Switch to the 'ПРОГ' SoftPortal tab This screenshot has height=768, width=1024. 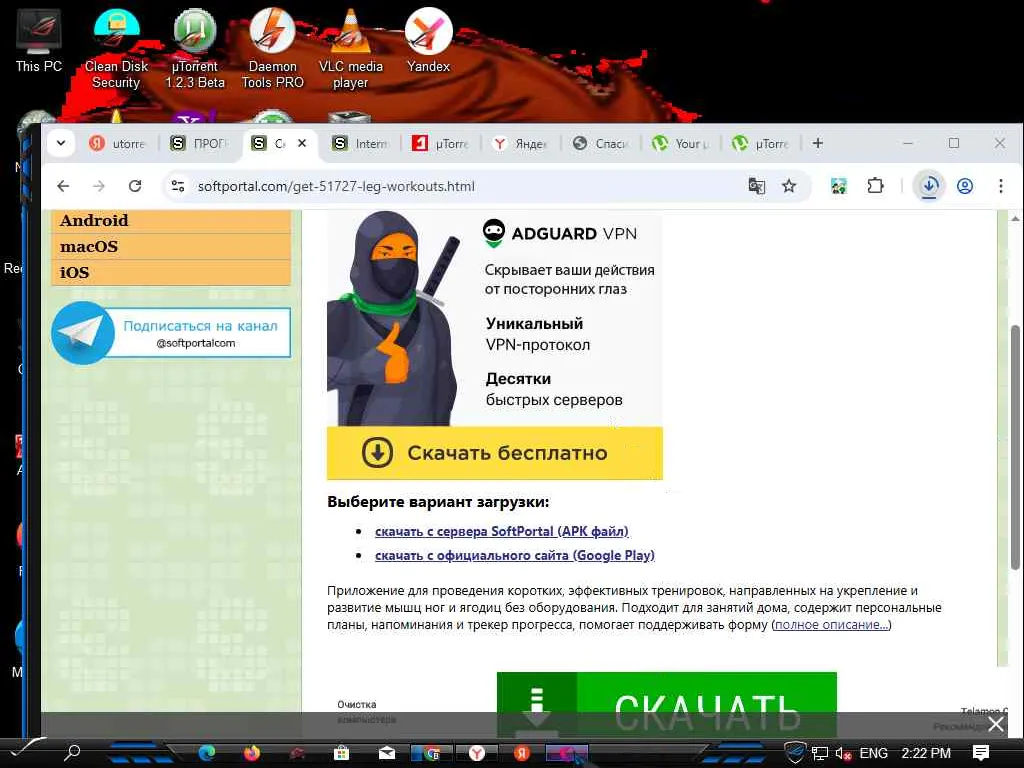pos(199,144)
